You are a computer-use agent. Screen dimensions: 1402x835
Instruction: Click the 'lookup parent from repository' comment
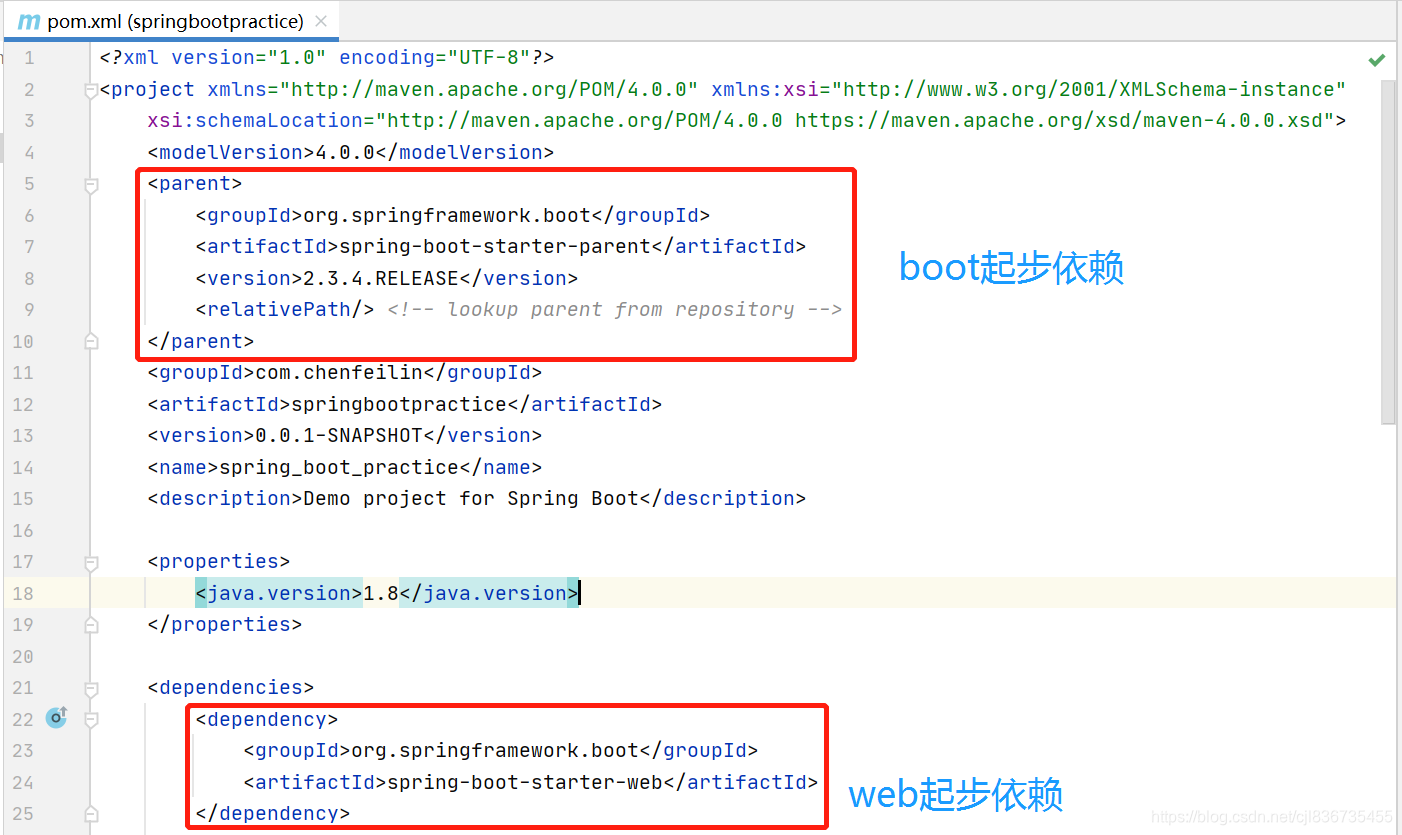615,310
